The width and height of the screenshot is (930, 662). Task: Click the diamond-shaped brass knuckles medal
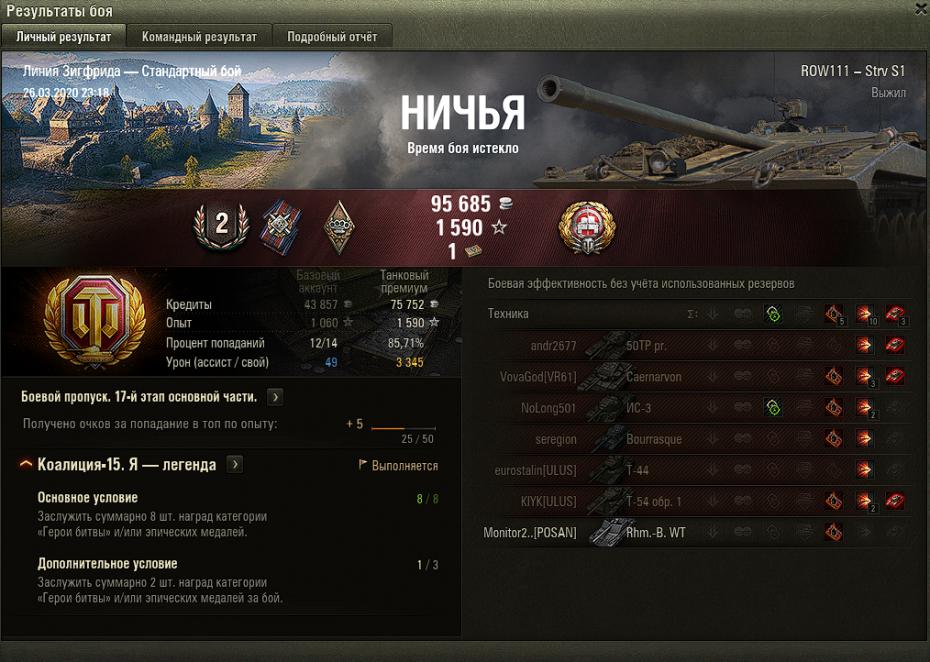click(339, 227)
